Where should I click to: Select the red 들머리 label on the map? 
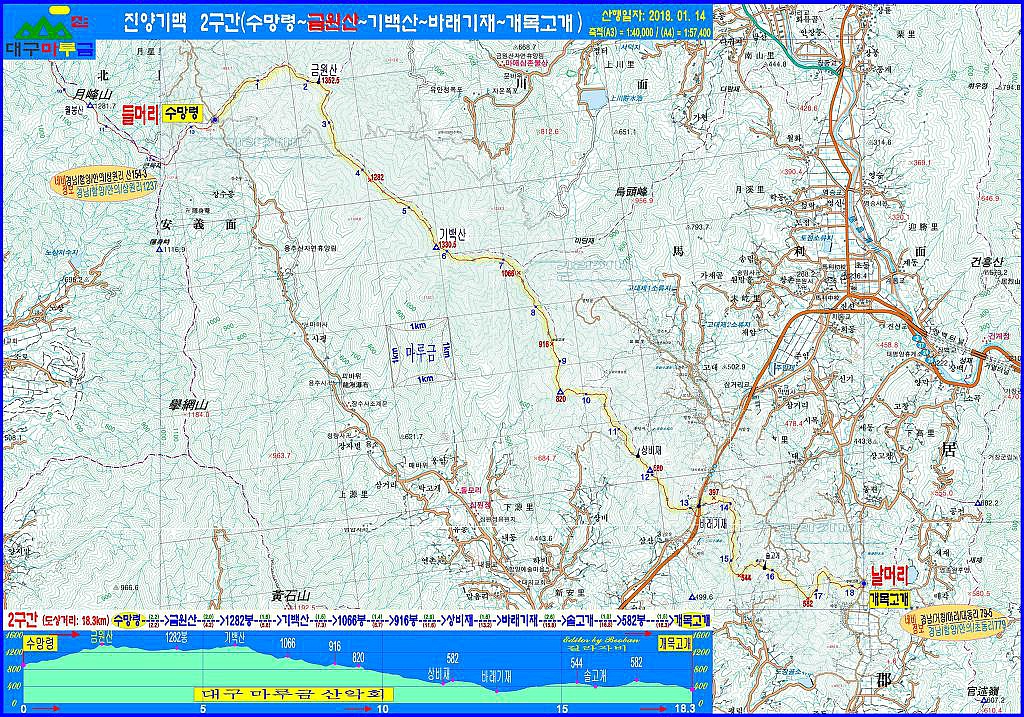coord(140,115)
